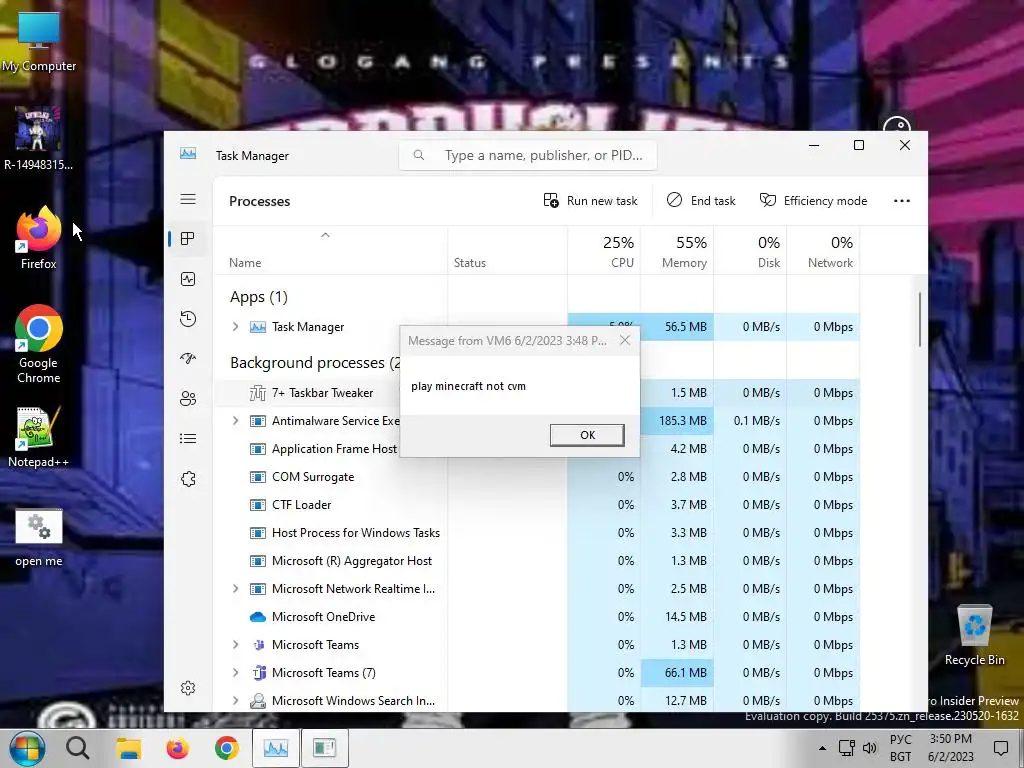Click the End task button

(701, 200)
